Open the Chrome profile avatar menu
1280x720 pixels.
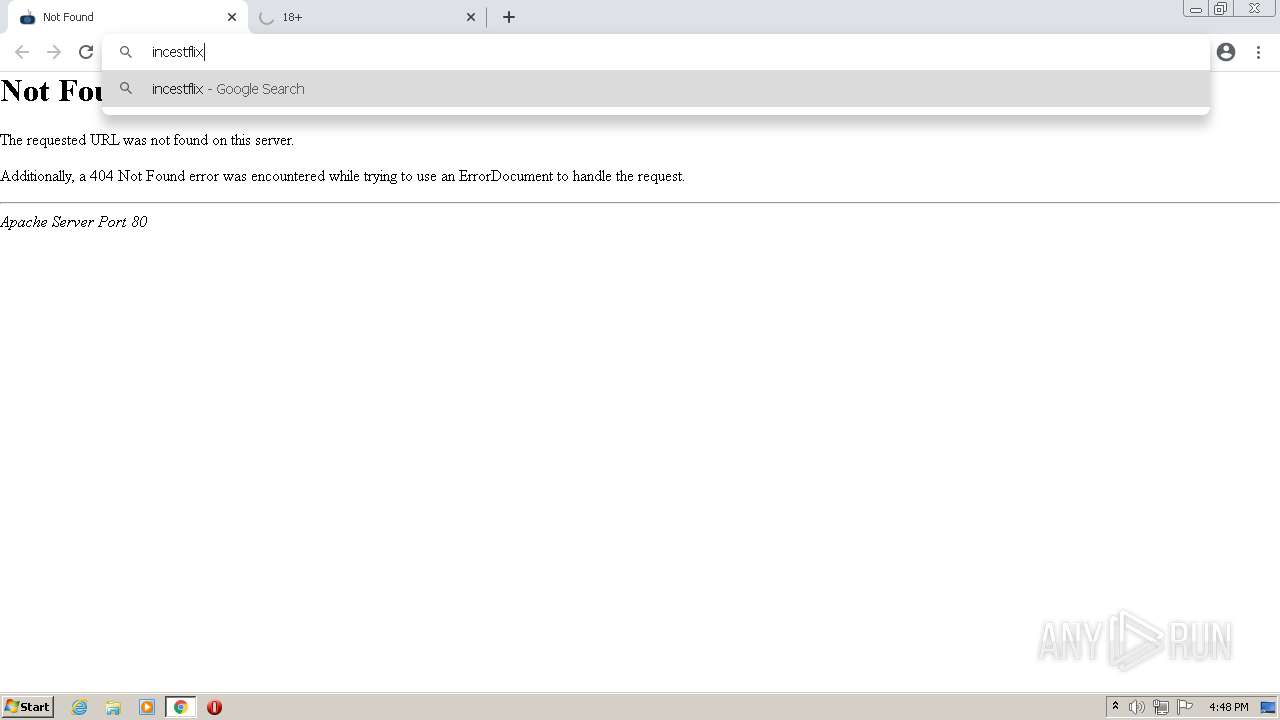click(1226, 52)
